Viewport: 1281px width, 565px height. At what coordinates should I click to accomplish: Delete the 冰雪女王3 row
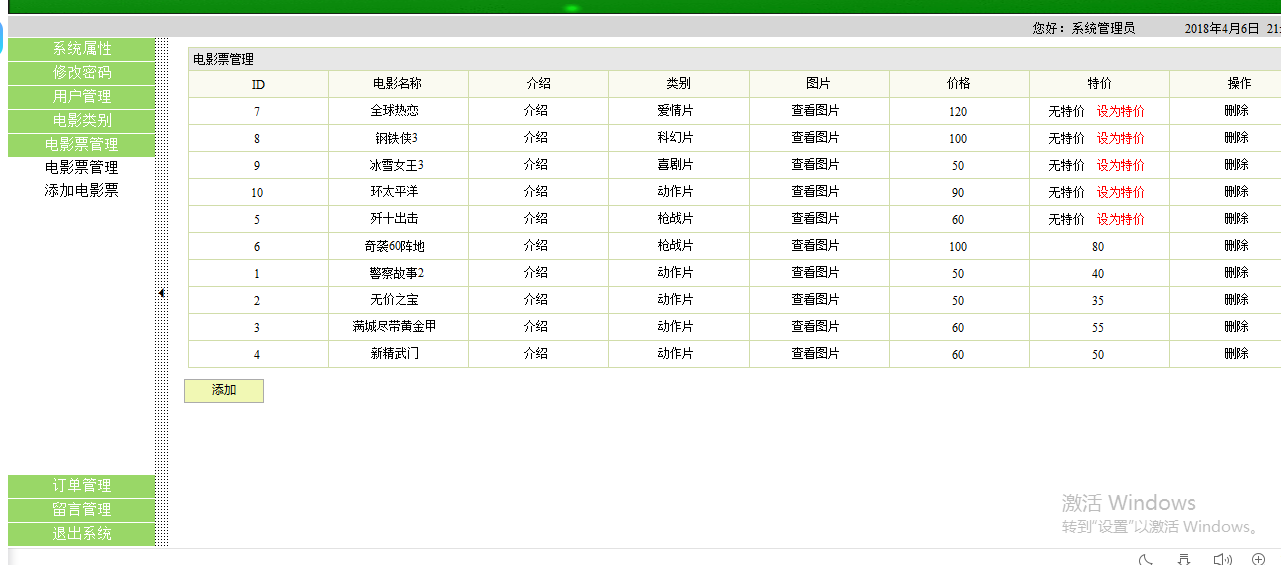pyautogui.click(x=1236, y=165)
